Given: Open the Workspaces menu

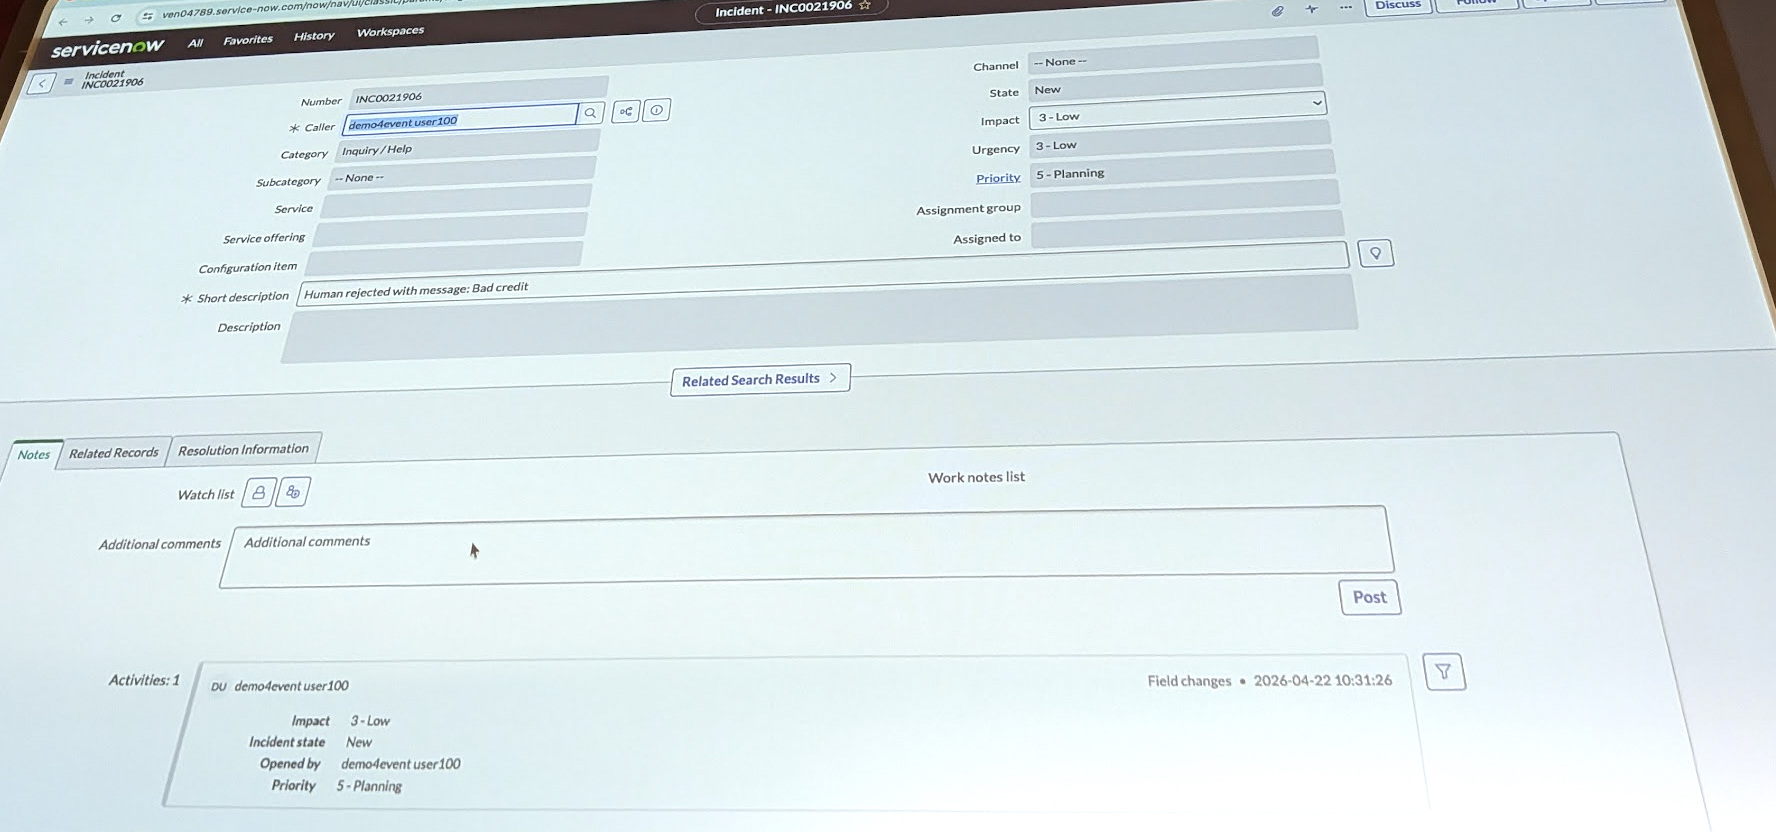Looking at the screenshot, I should click(390, 32).
